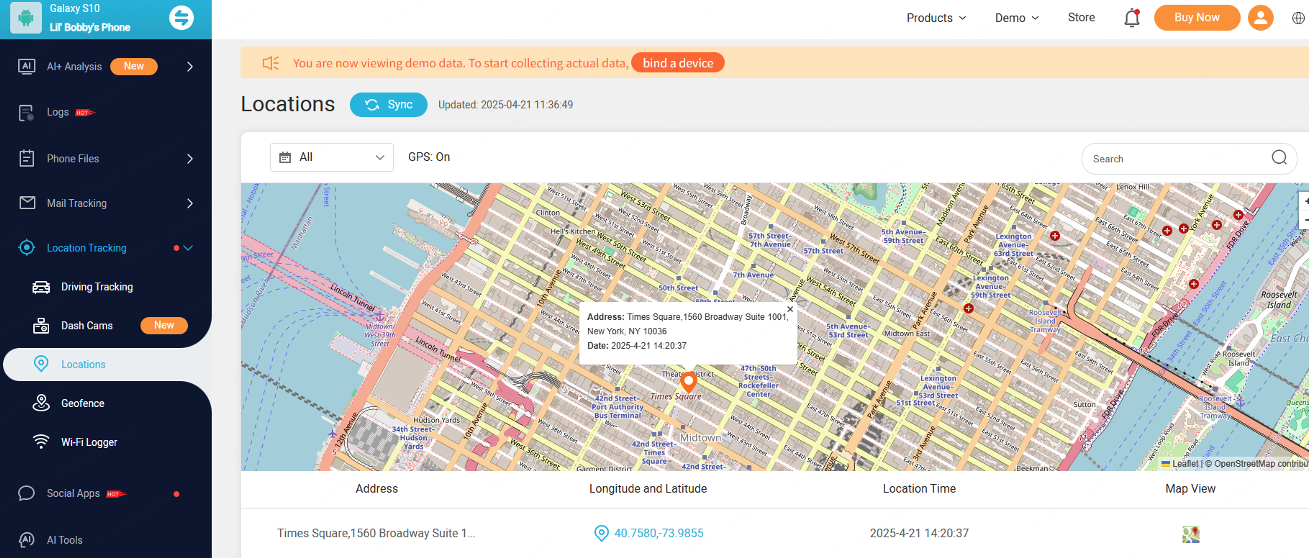Switch device using the swap icon
The width and height of the screenshot is (1309, 558).
pyautogui.click(x=181, y=17)
